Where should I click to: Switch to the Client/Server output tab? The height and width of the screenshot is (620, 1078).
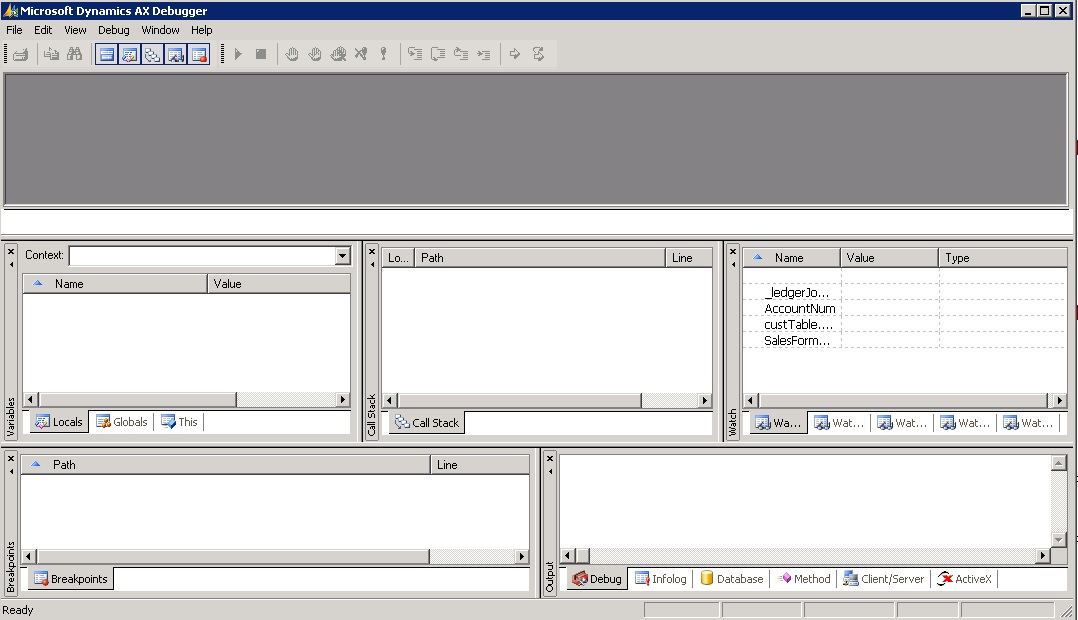pyautogui.click(x=884, y=579)
